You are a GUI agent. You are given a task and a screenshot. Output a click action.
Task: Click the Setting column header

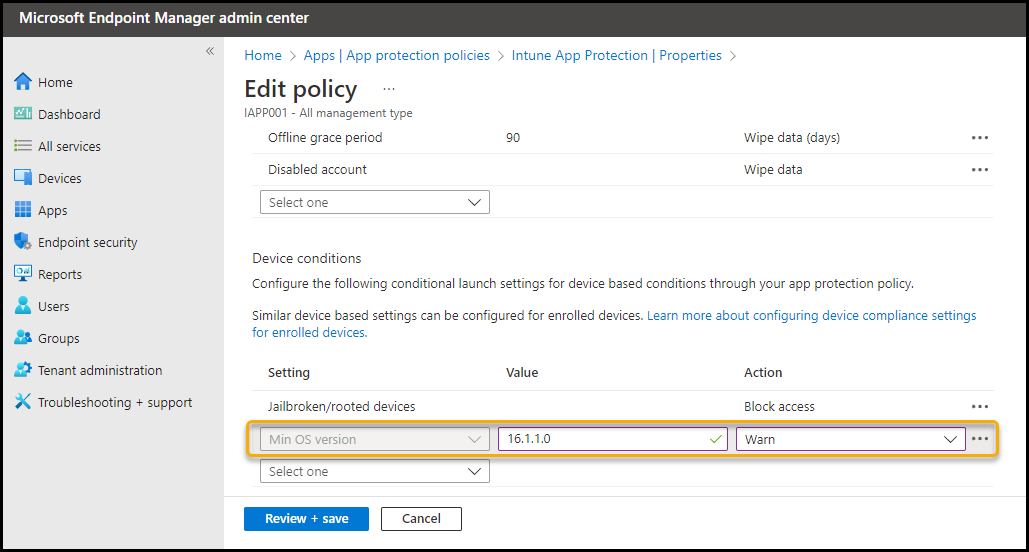click(x=289, y=372)
